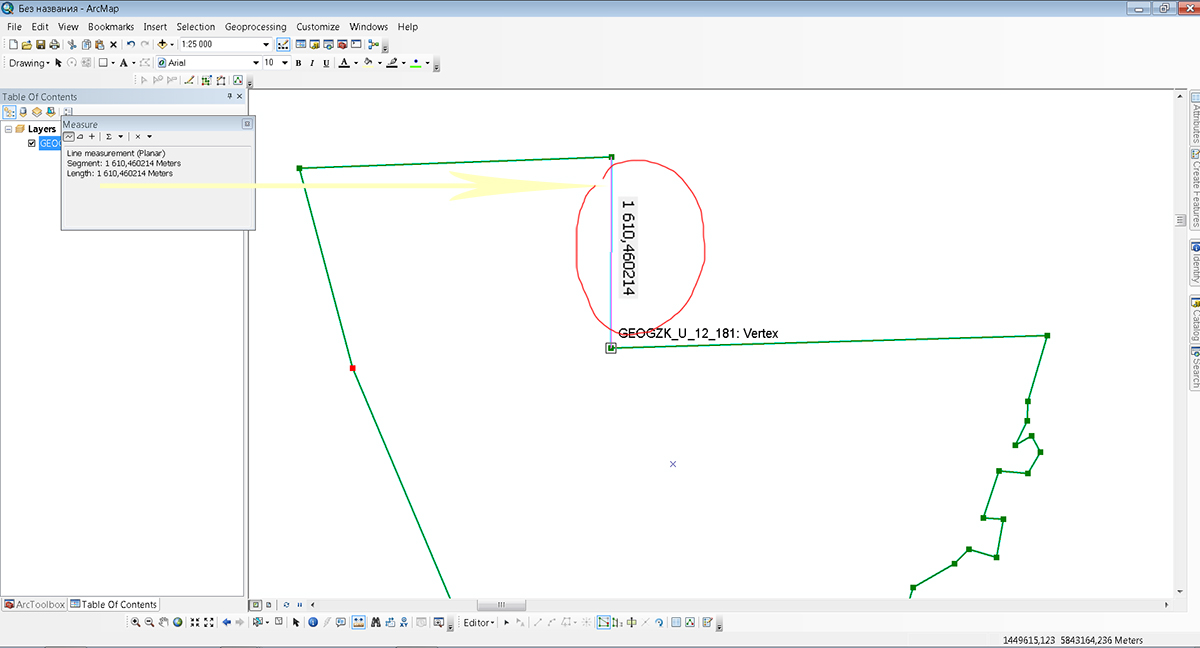This screenshot has width=1200, height=648.
Task: Click the Full Extent globe icon
Action: [178, 622]
